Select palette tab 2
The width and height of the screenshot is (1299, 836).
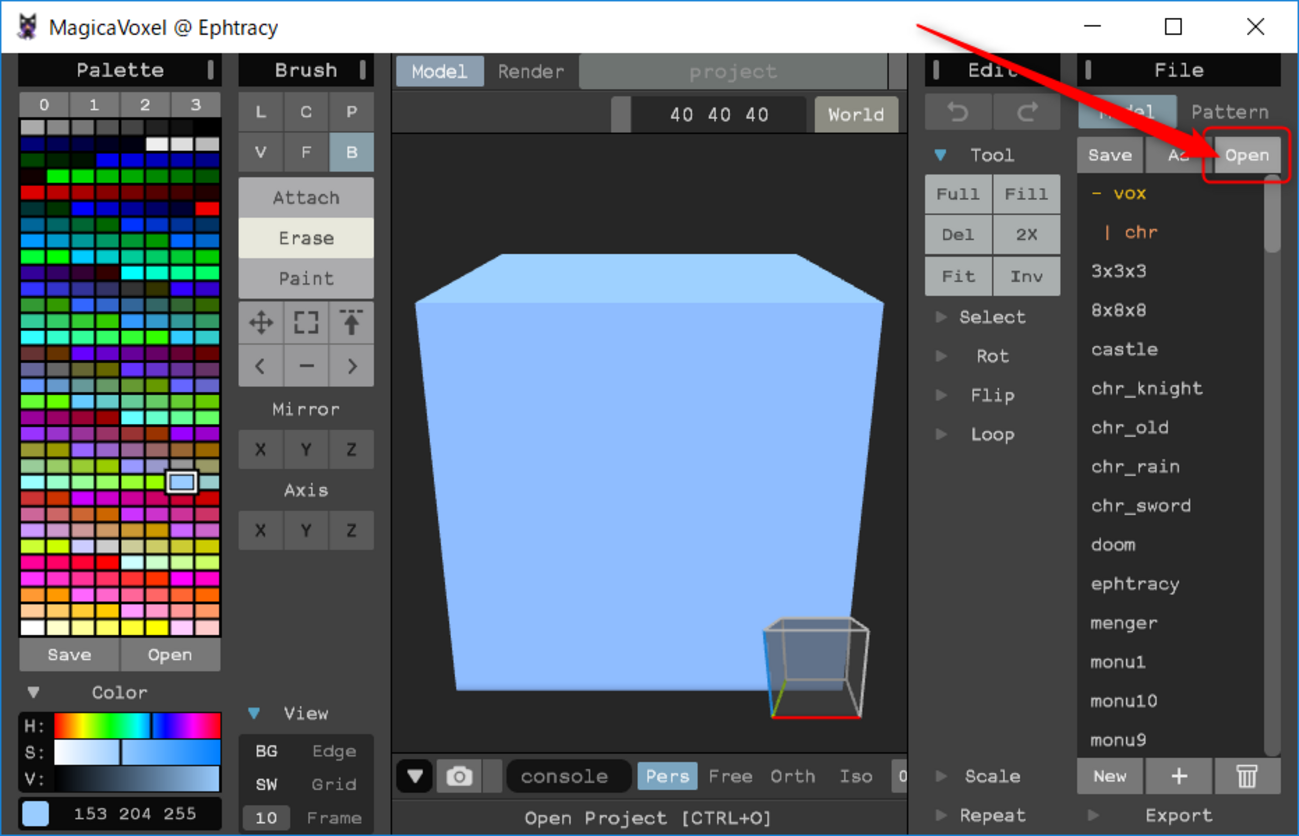(145, 104)
